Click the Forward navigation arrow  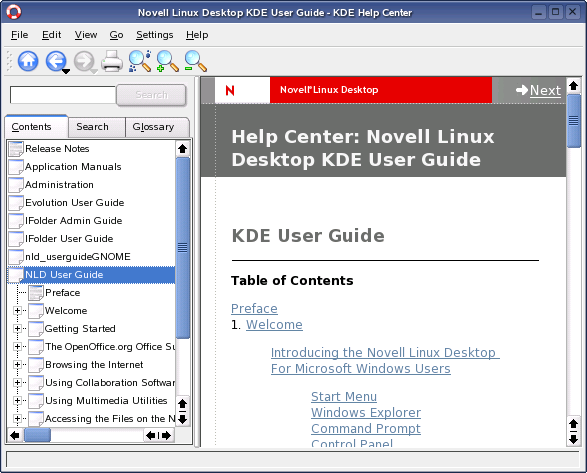[84, 61]
